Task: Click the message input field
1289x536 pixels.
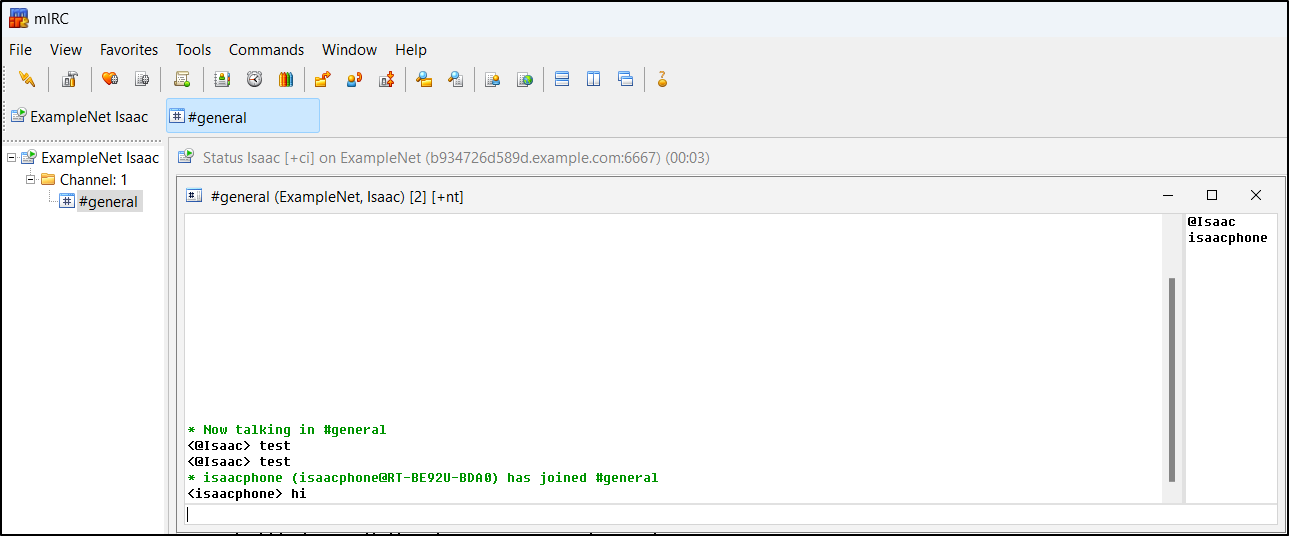Action: coord(730,514)
